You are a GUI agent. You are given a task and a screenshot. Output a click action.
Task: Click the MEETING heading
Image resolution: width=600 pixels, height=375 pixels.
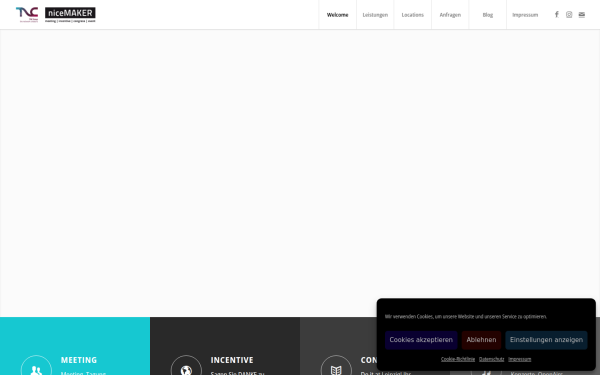(x=79, y=360)
